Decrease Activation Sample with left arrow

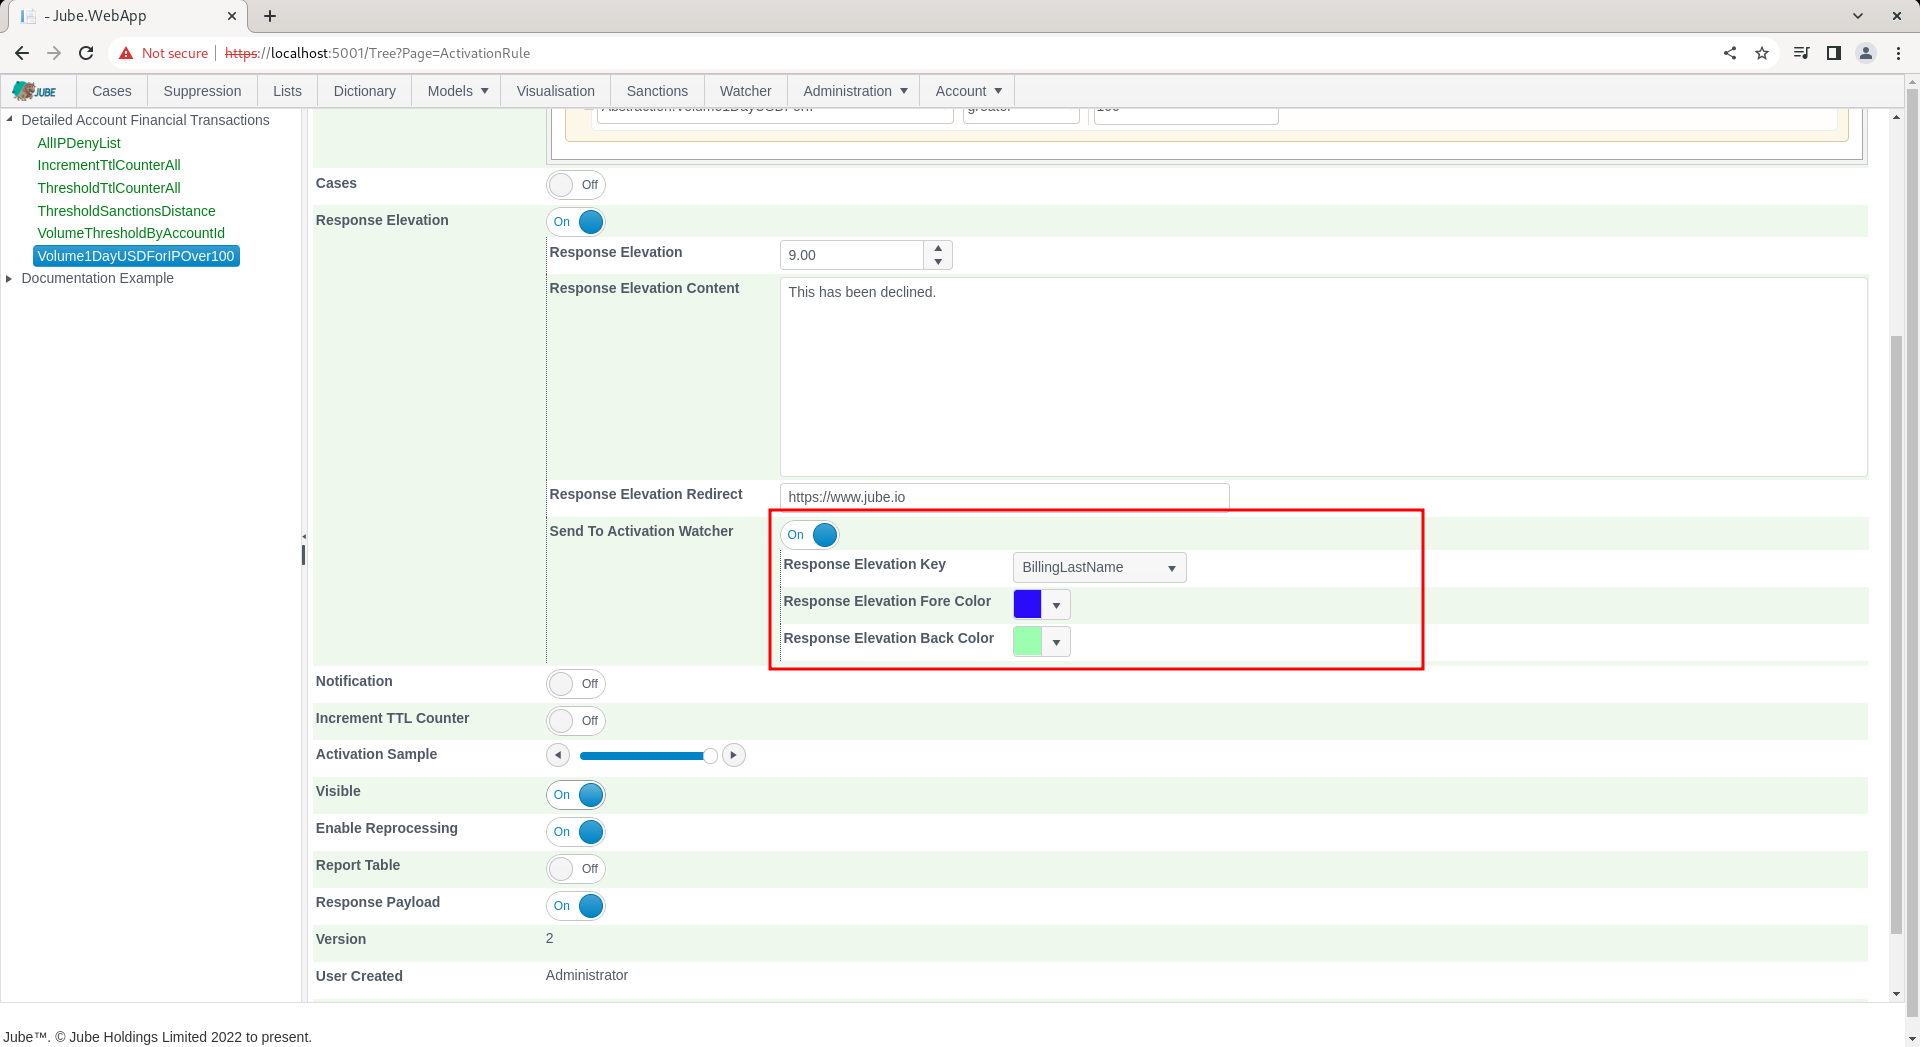tap(558, 755)
